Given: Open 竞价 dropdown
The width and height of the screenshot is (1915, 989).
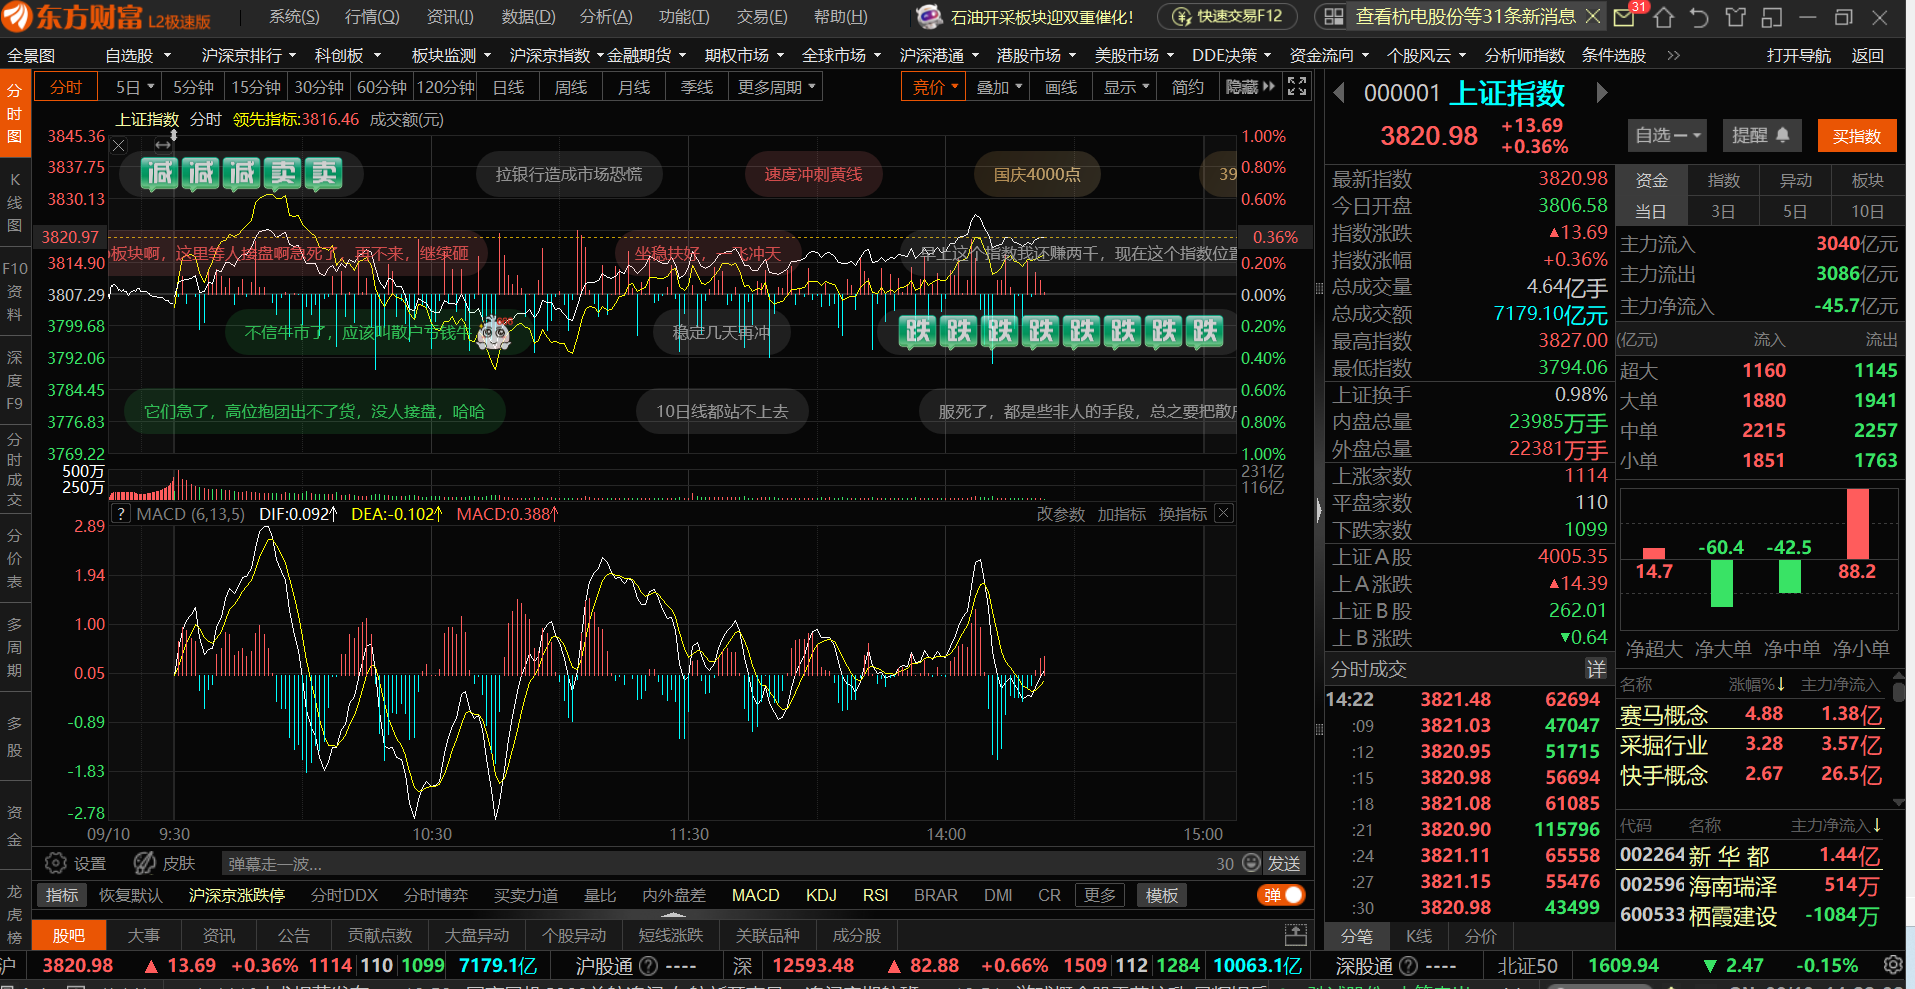Looking at the screenshot, I should coord(935,87).
